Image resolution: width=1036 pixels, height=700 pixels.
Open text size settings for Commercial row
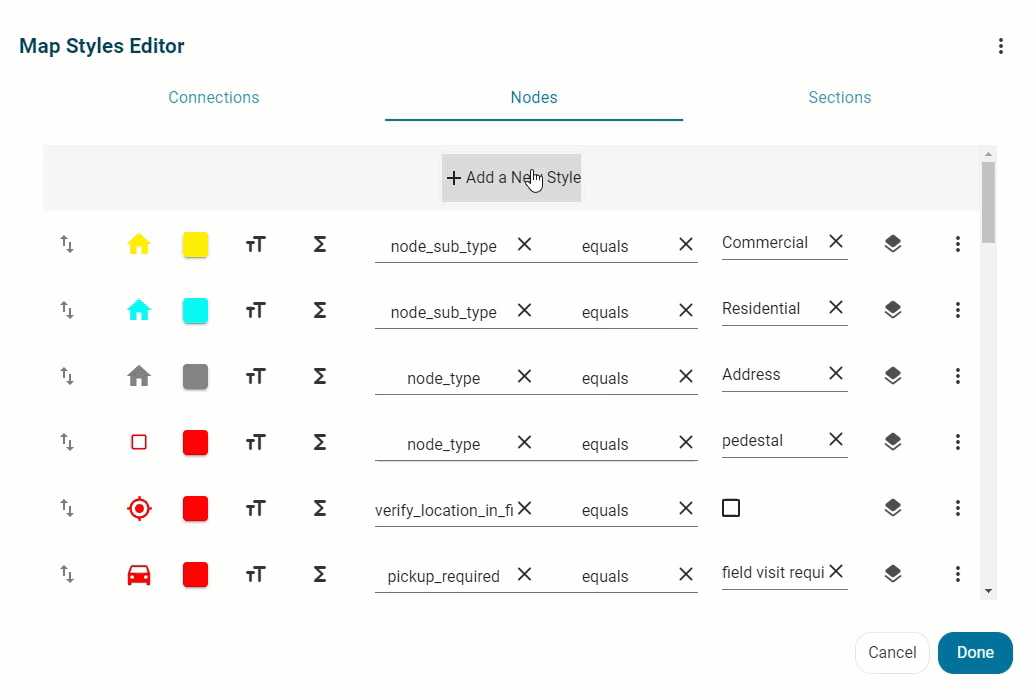click(x=255, y=244)
